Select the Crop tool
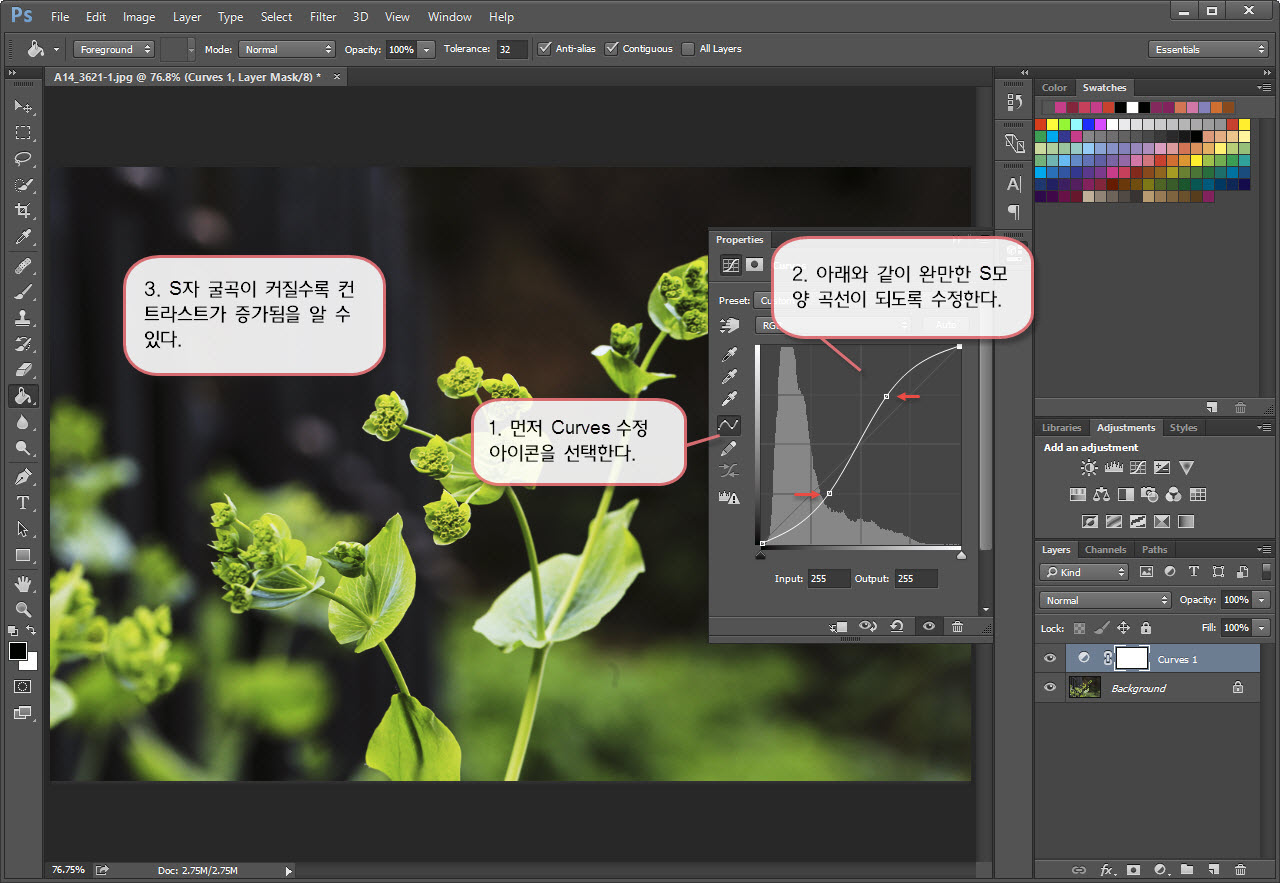The height and width of the screenshot is (883, 1280). (22, 210)
